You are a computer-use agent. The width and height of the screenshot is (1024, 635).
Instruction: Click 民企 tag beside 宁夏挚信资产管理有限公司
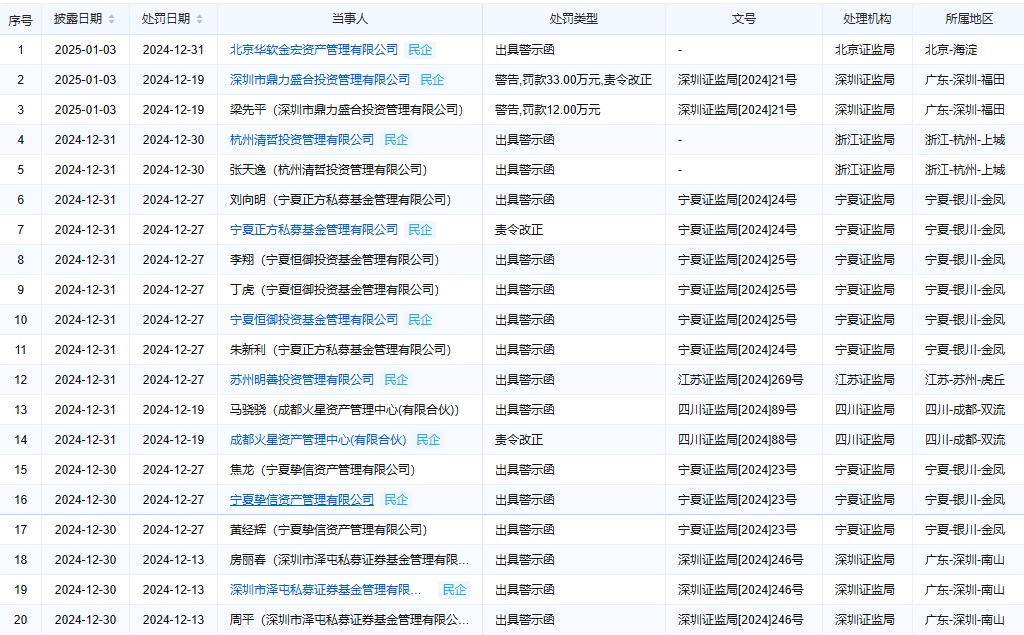[x=396, y=500]
